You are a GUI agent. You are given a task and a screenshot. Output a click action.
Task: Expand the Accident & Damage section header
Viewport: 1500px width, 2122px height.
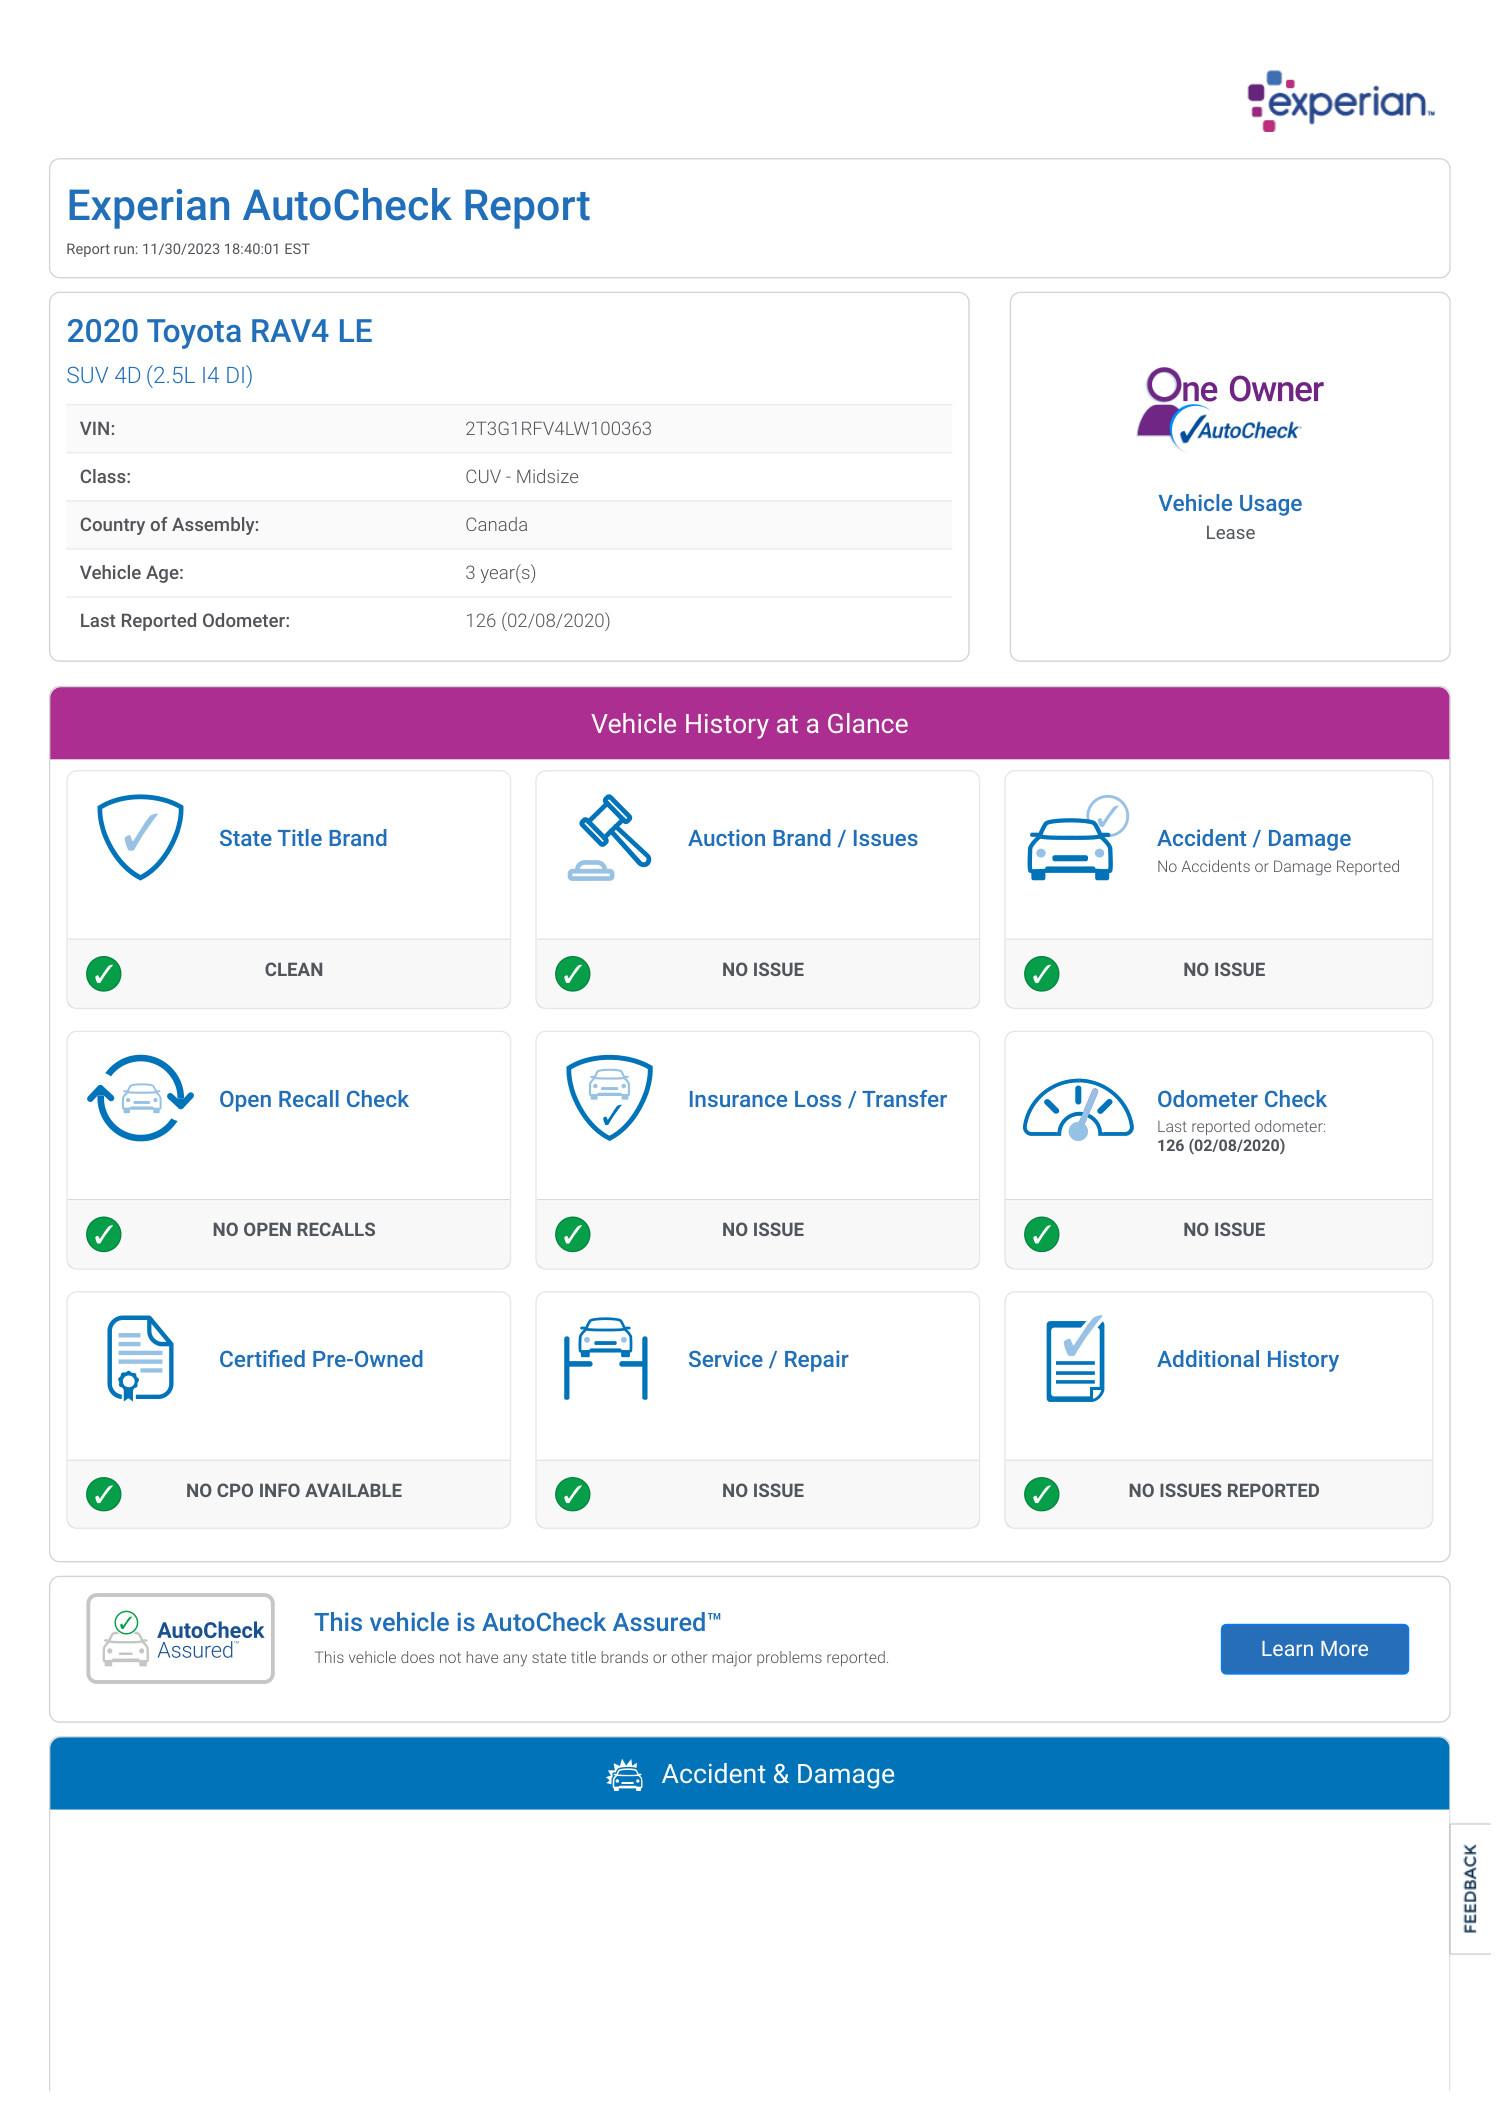[749, 1774]
